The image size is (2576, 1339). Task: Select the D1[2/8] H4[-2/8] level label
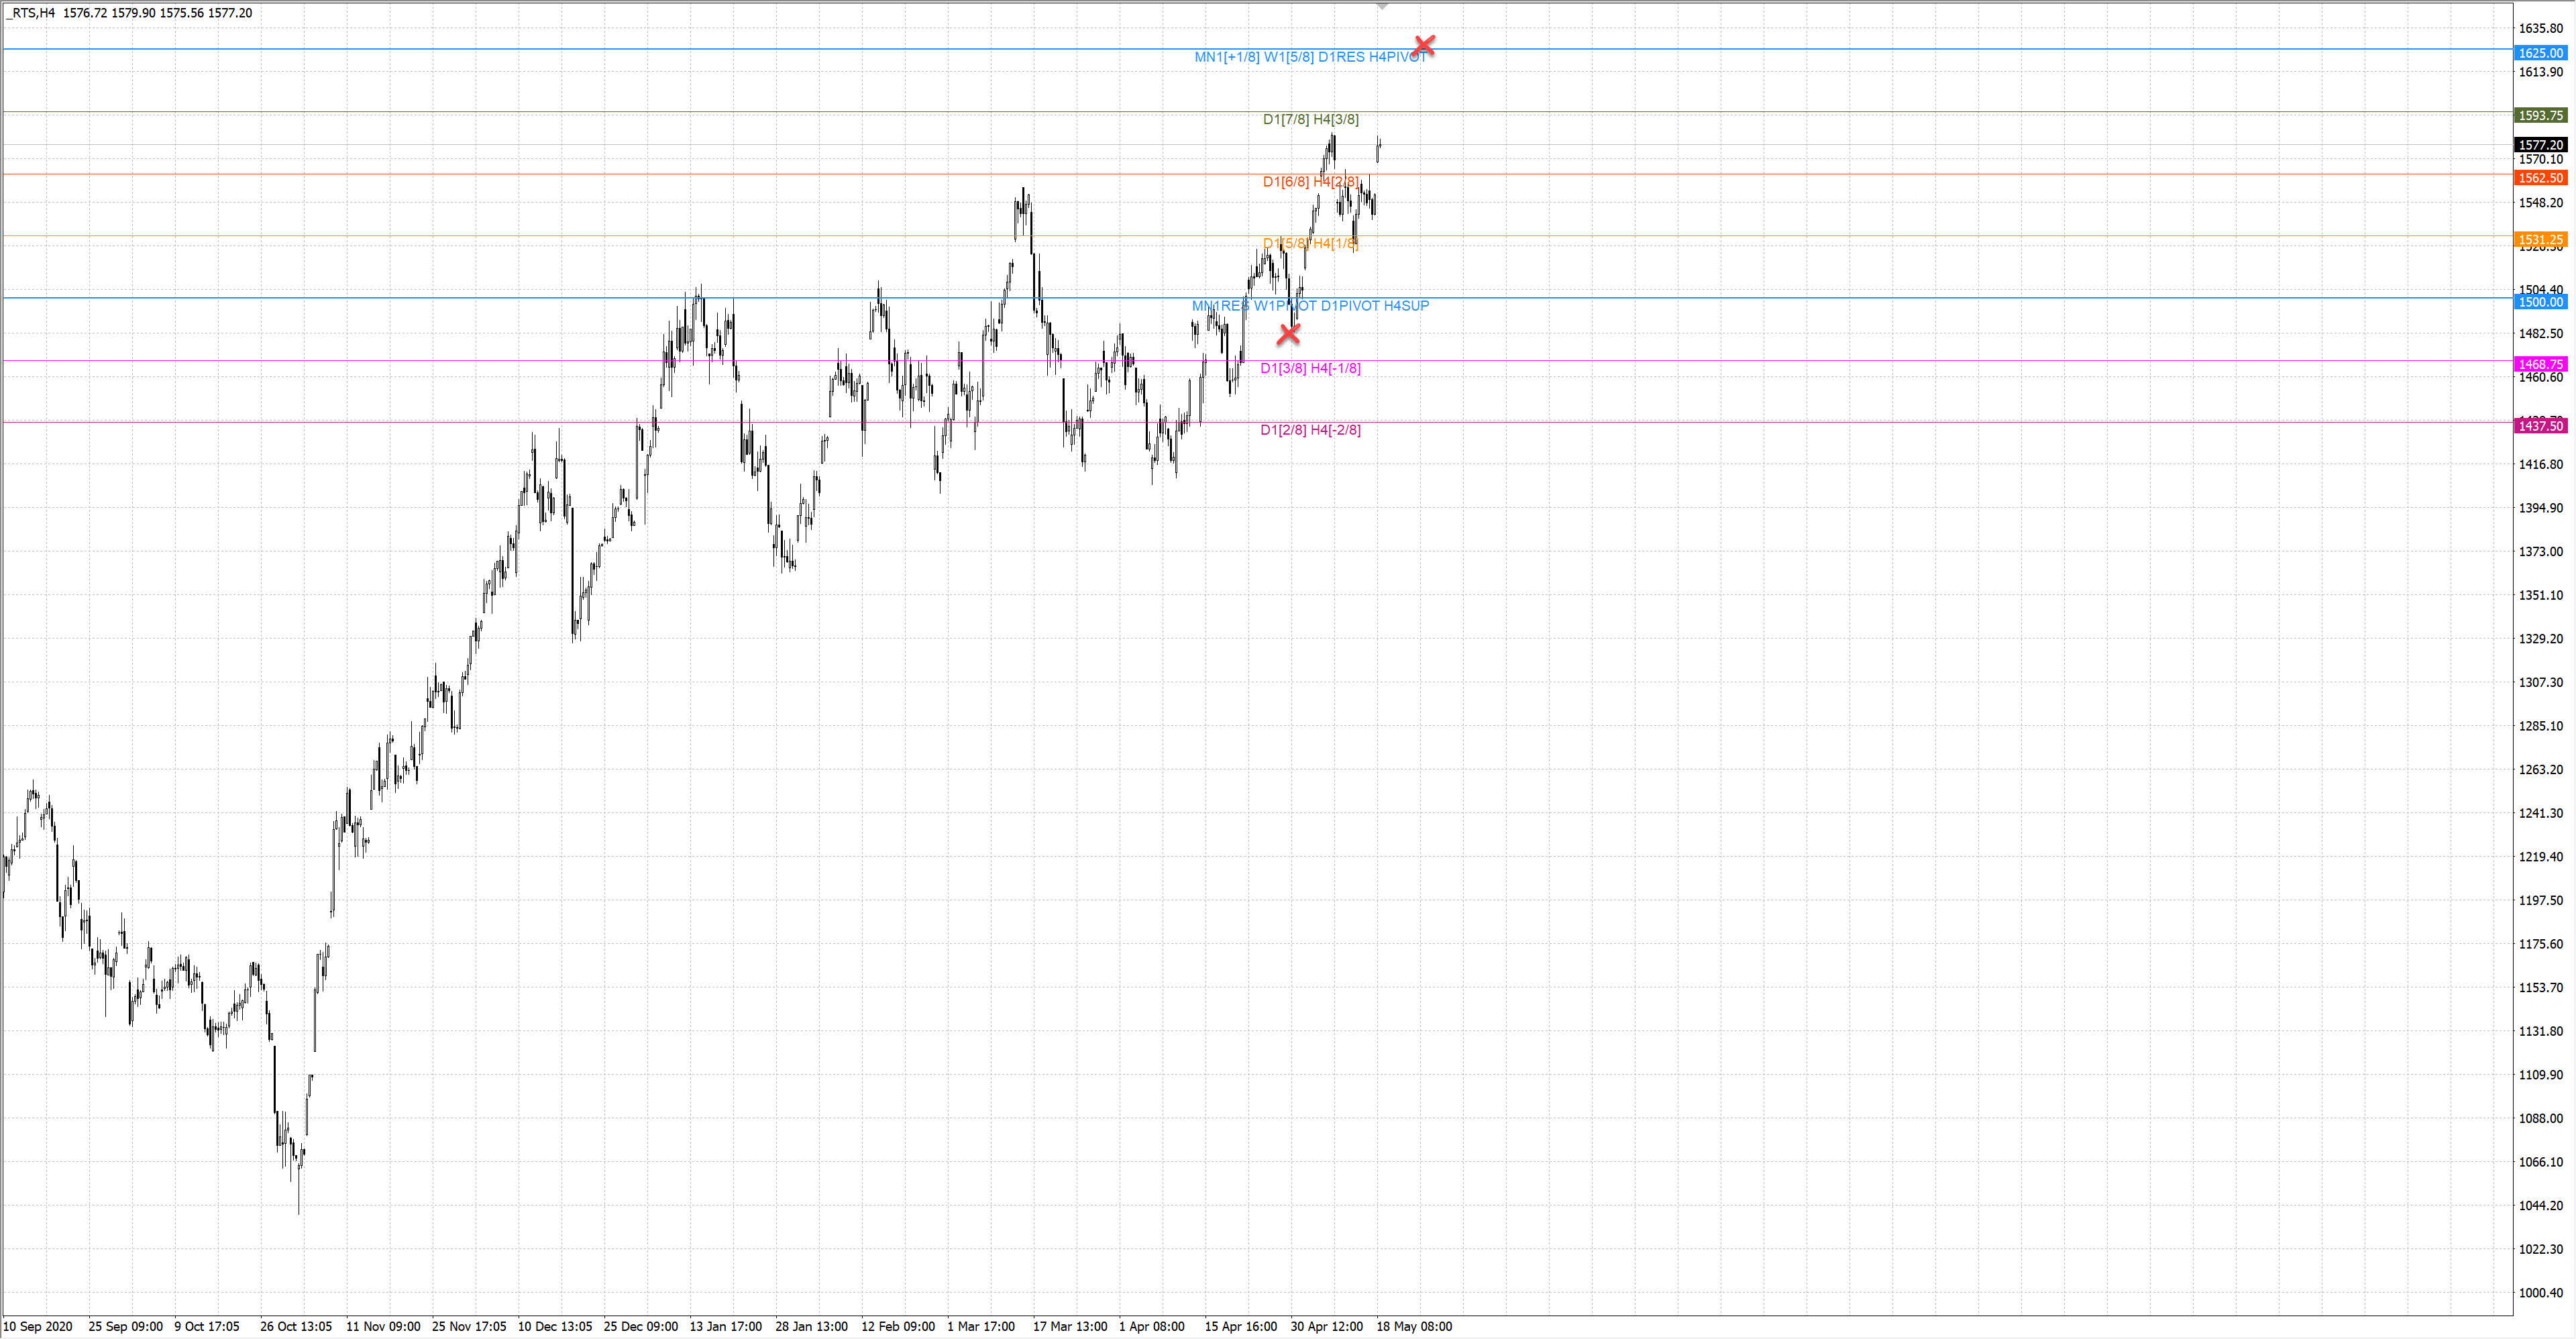coord(1310,431)
